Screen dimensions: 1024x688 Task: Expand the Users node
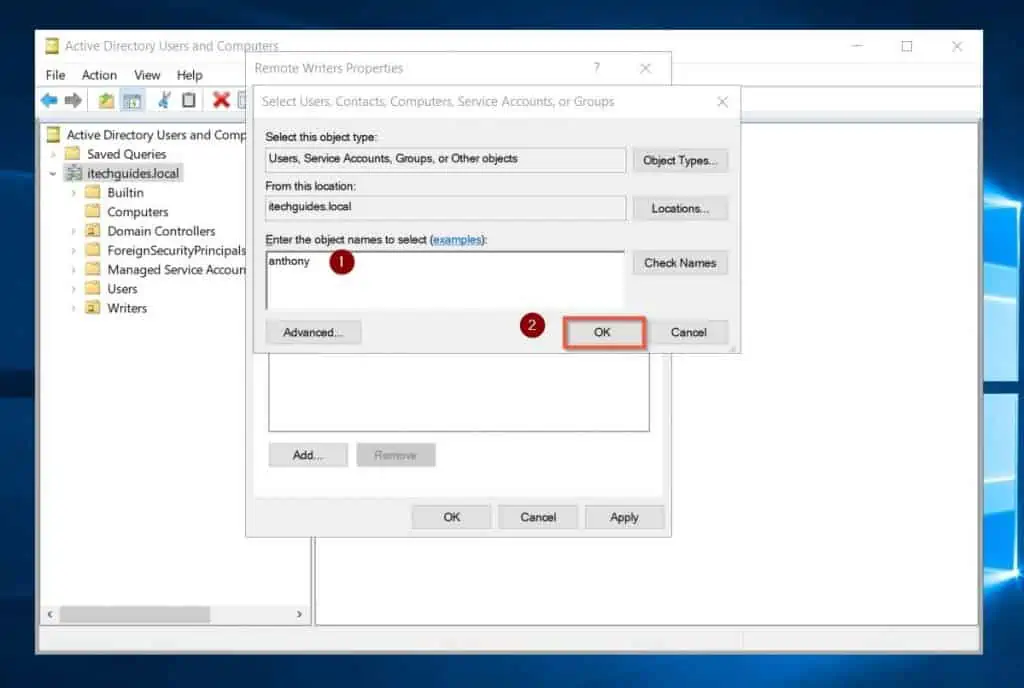(74, 289)
